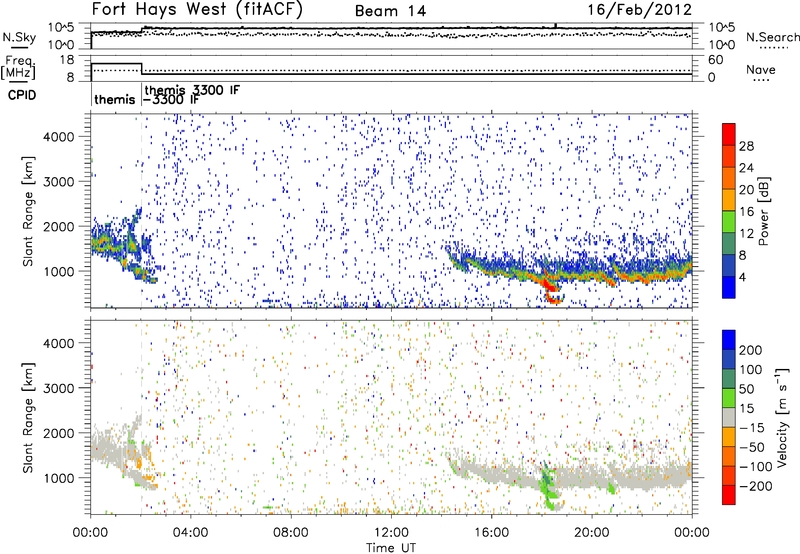Click the '200' tick on Velocity colorbar
Image resolution: width=800 pixels, height=554 pixels.
[750, 350]
